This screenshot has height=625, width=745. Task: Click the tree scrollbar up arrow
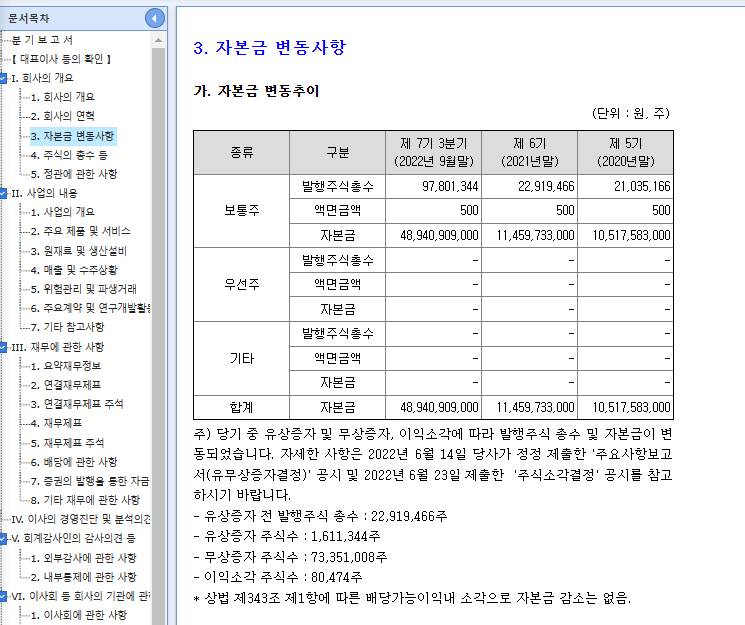159,40
